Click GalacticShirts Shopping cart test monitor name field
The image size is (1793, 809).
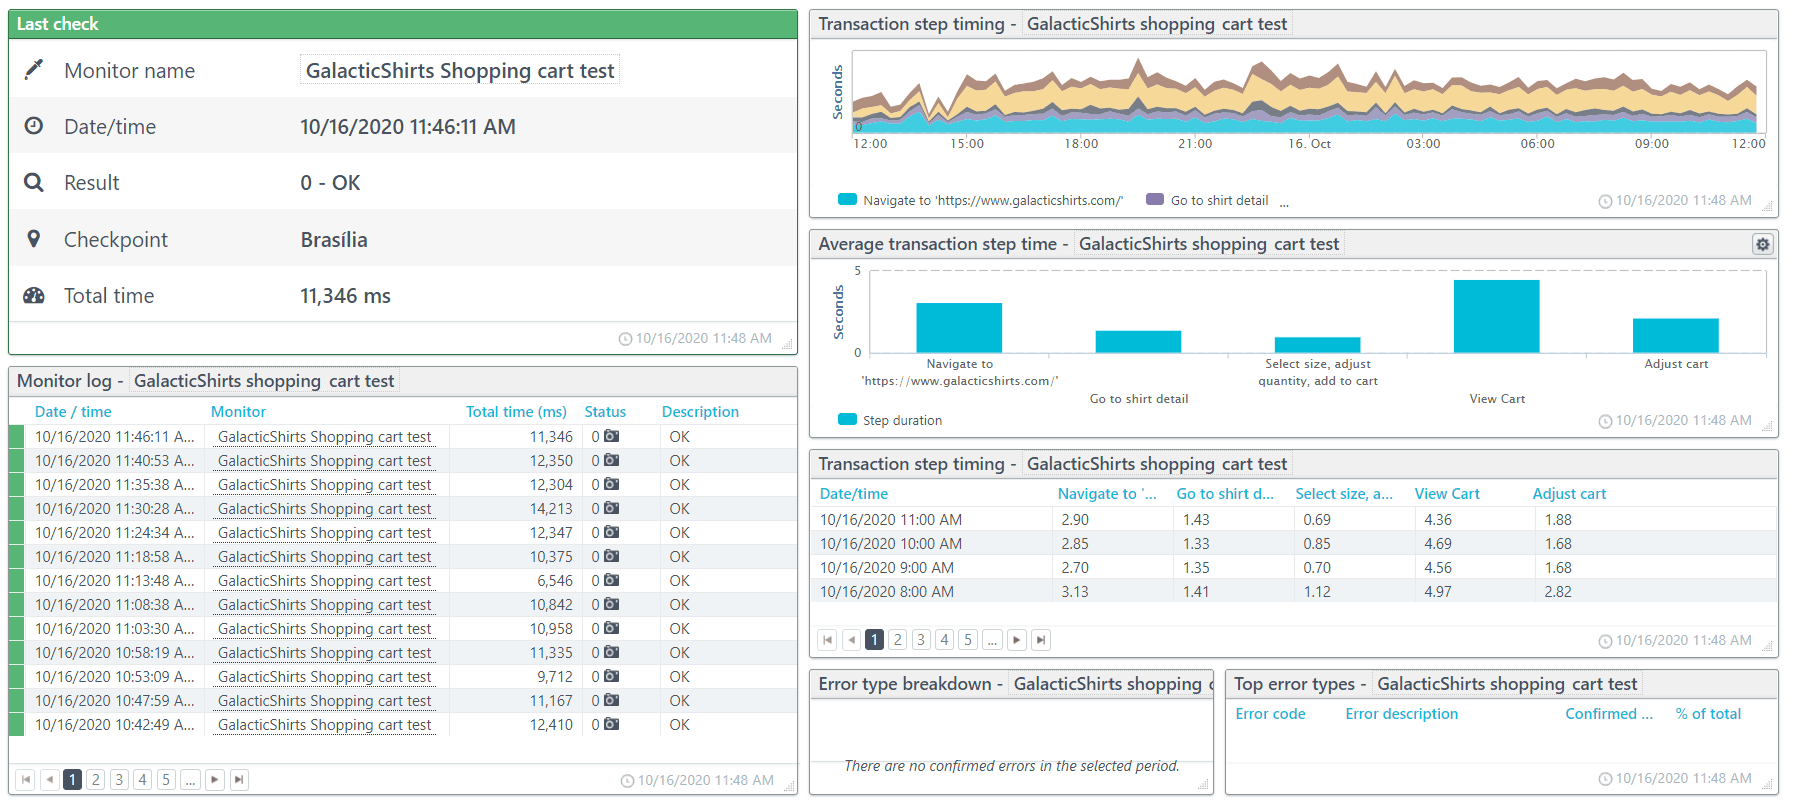[460, 70]
